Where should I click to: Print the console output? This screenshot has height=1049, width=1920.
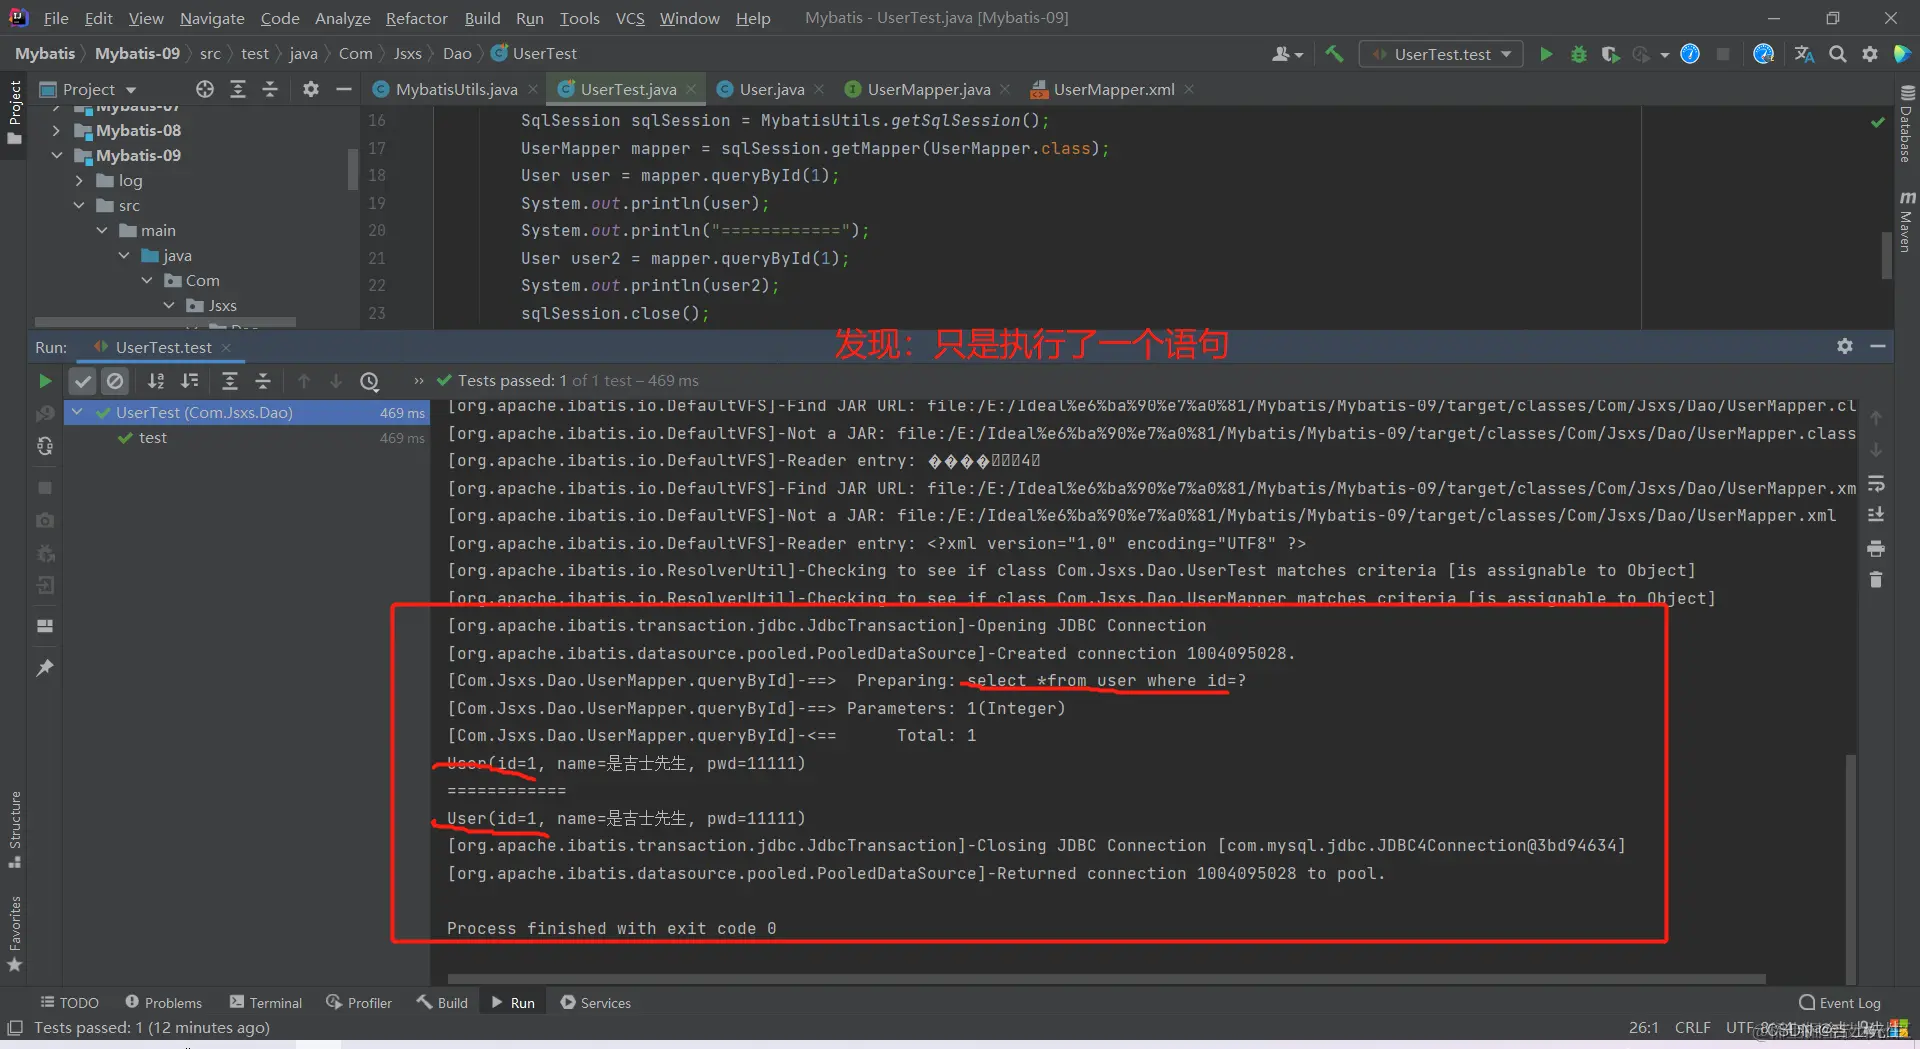coord(1876,548)
